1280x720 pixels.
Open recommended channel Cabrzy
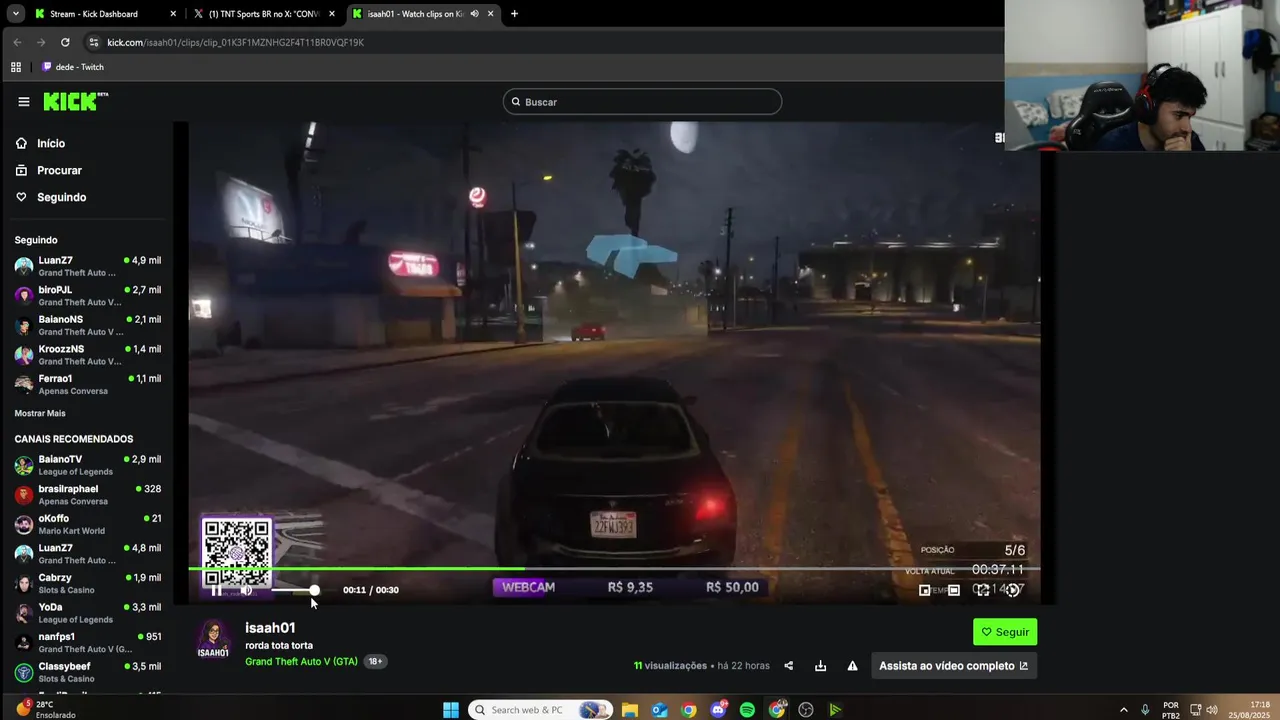click(x=88, y=583)
